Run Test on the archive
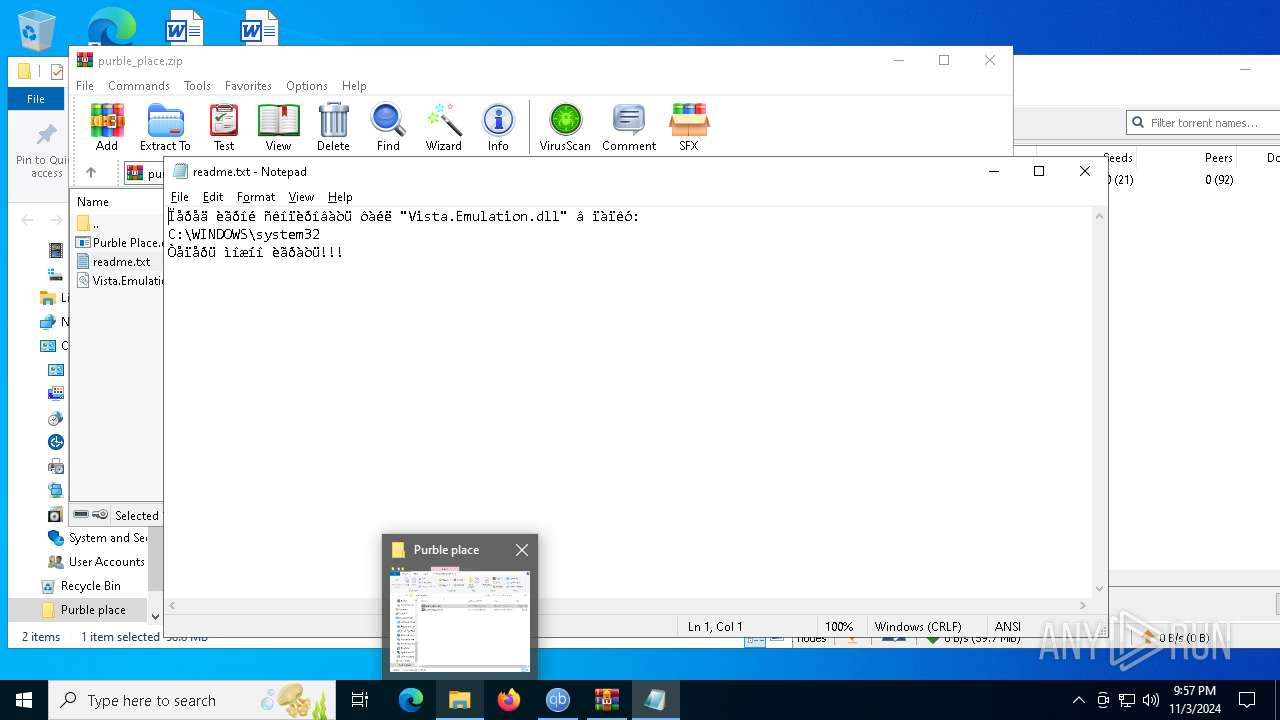This screenshot has height=720, width=1280. [224, 127]
